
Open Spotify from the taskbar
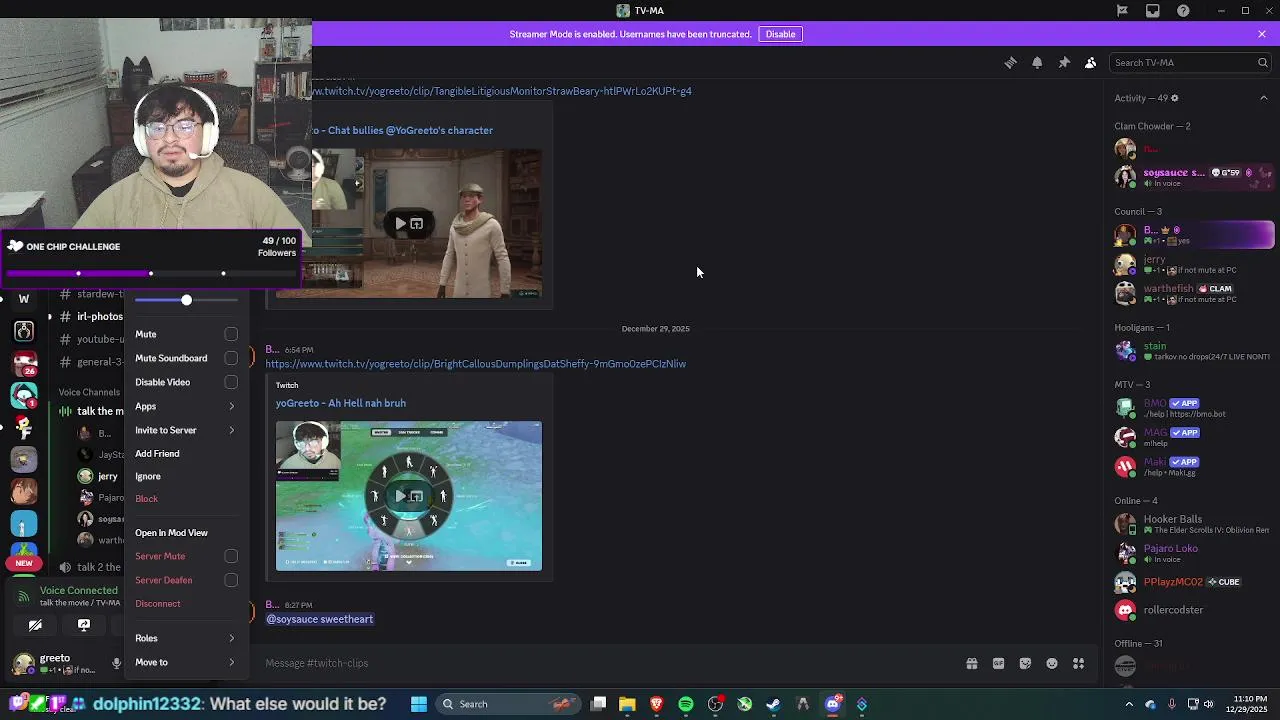tap(686, 704)
